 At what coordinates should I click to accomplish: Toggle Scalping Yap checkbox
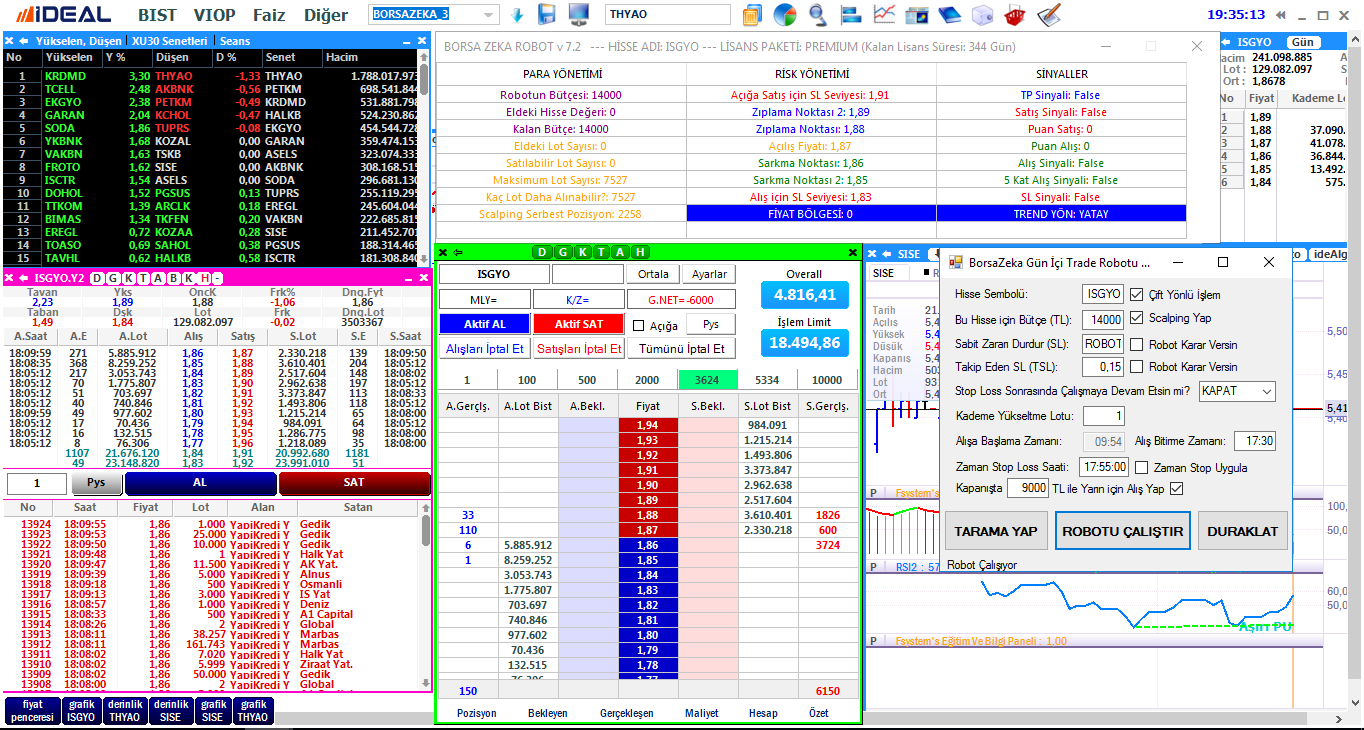(x=1136, y=318)
